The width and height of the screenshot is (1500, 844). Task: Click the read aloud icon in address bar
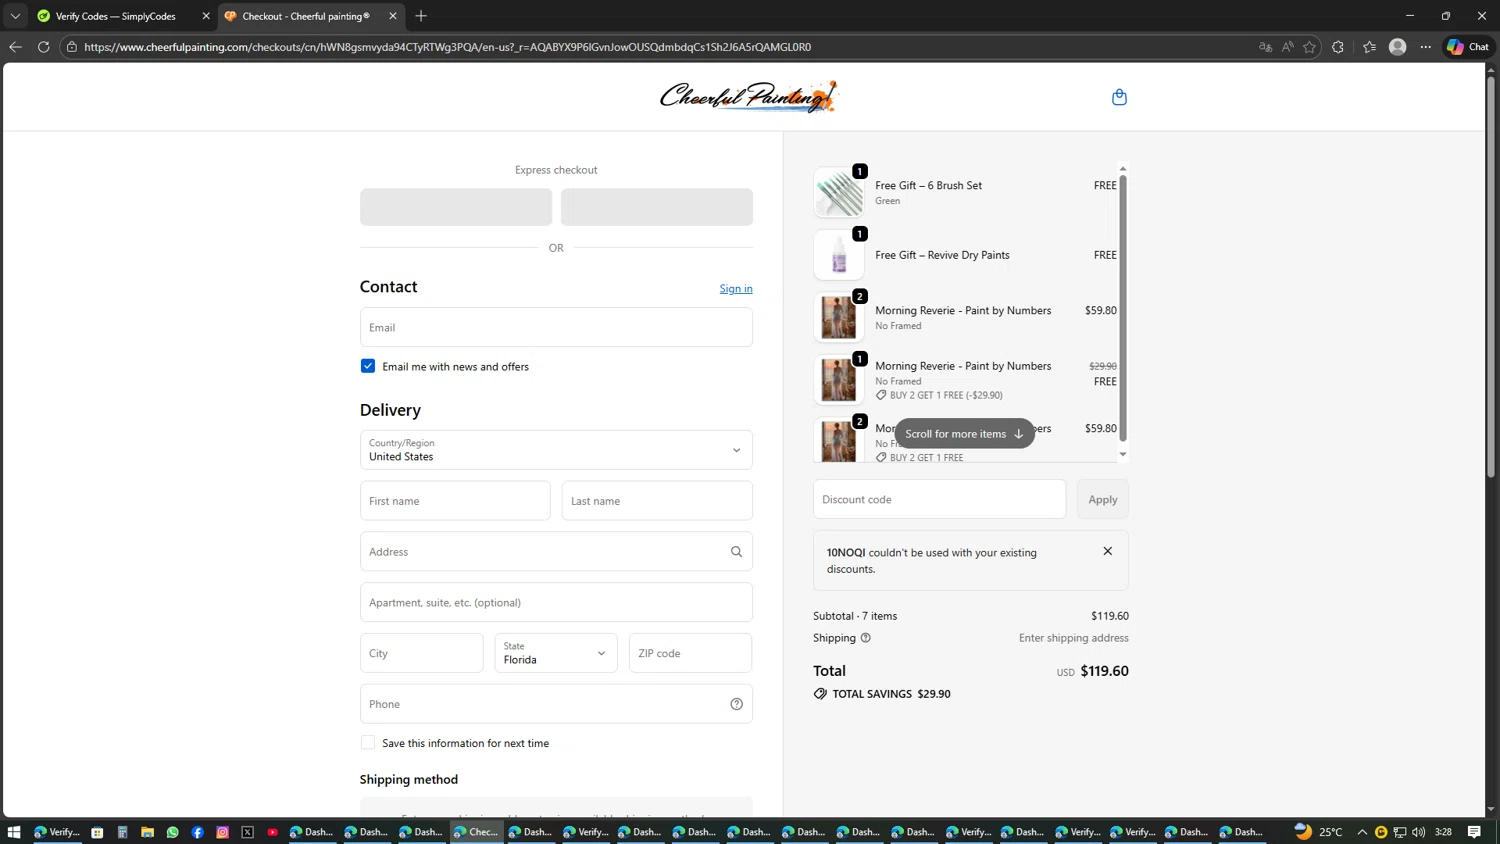point(1287,47)
